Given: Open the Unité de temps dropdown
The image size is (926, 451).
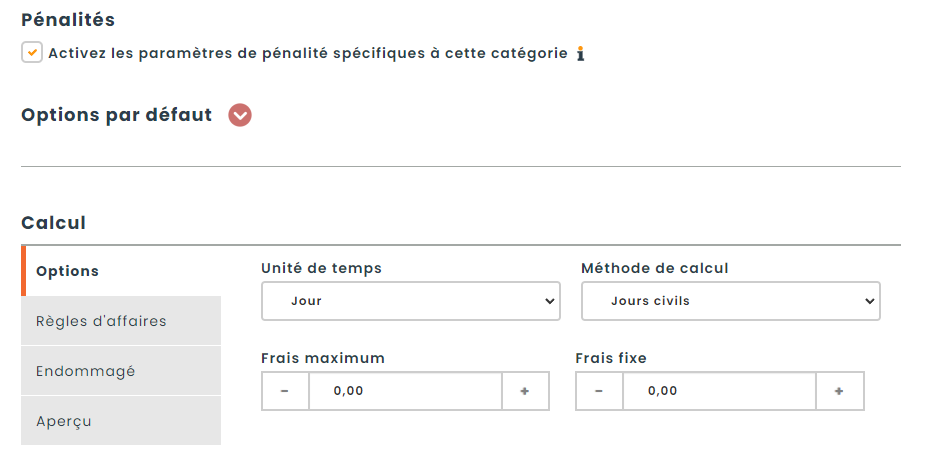Looking at the screenshot, I should pos(410,301).
